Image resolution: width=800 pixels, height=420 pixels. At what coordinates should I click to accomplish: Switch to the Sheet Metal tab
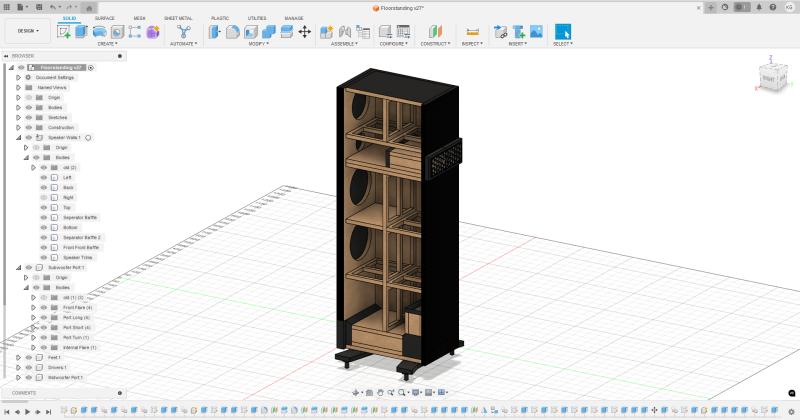click(178, 18)
